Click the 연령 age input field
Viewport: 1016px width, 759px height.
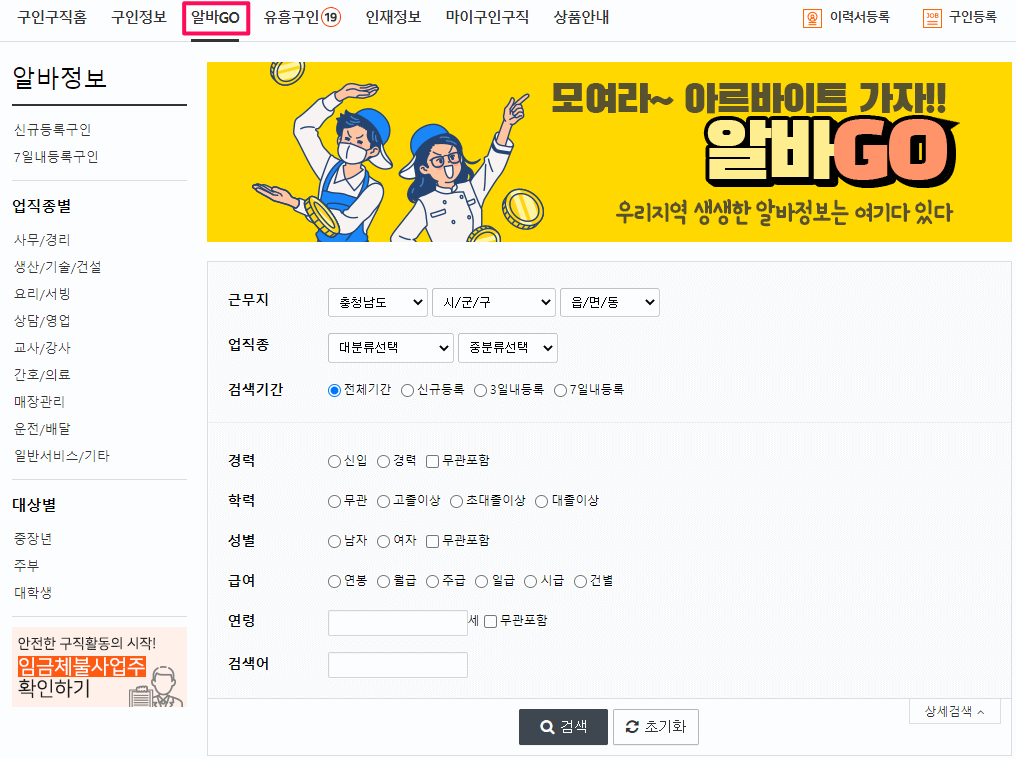point(398,623)
